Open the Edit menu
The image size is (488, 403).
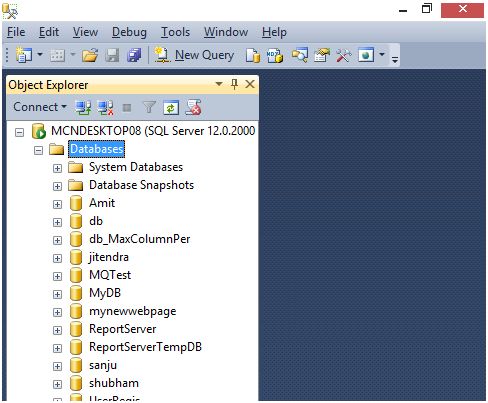click(x=49, y=32)
